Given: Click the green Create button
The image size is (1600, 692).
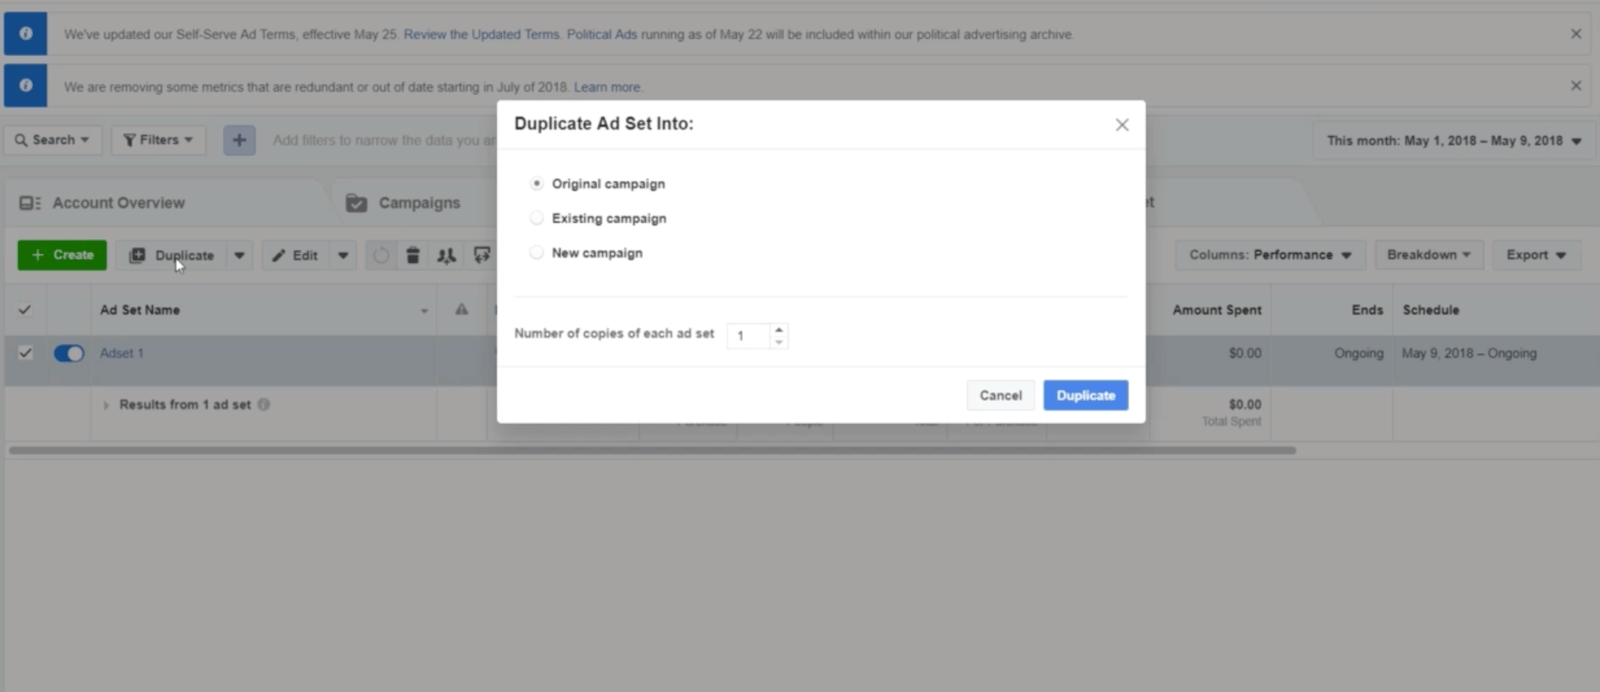Looking at the screenshot, I should (x=62, y=255).
